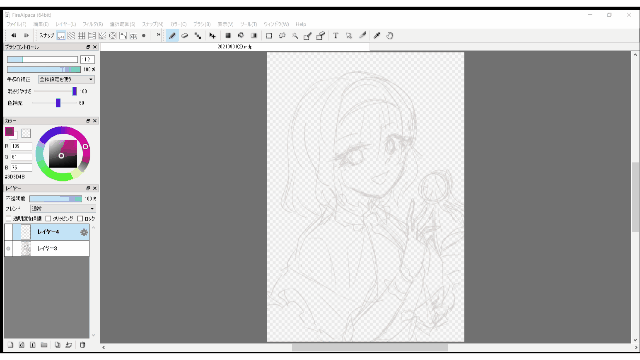
Task: Toggle the Clipping checkbox
Action: 48,219
